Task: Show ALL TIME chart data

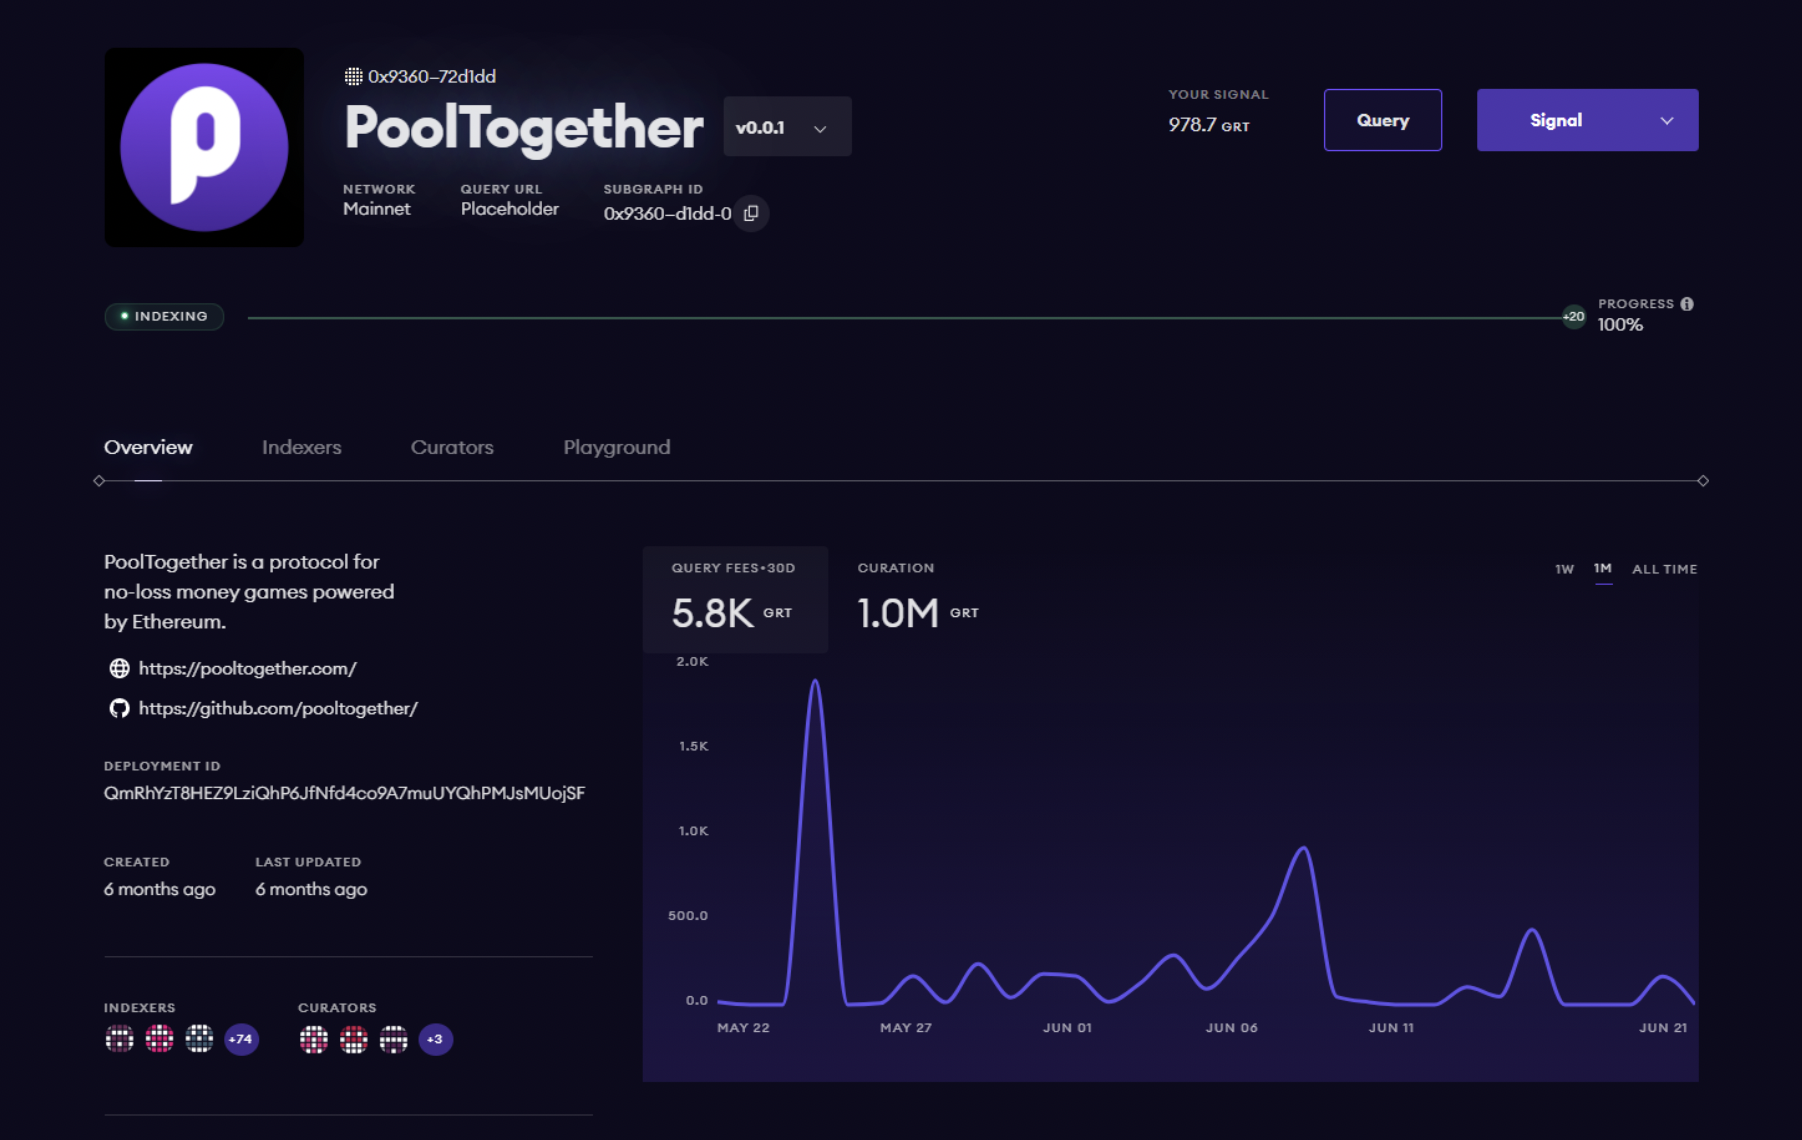Action: [x=1664, y=569]
